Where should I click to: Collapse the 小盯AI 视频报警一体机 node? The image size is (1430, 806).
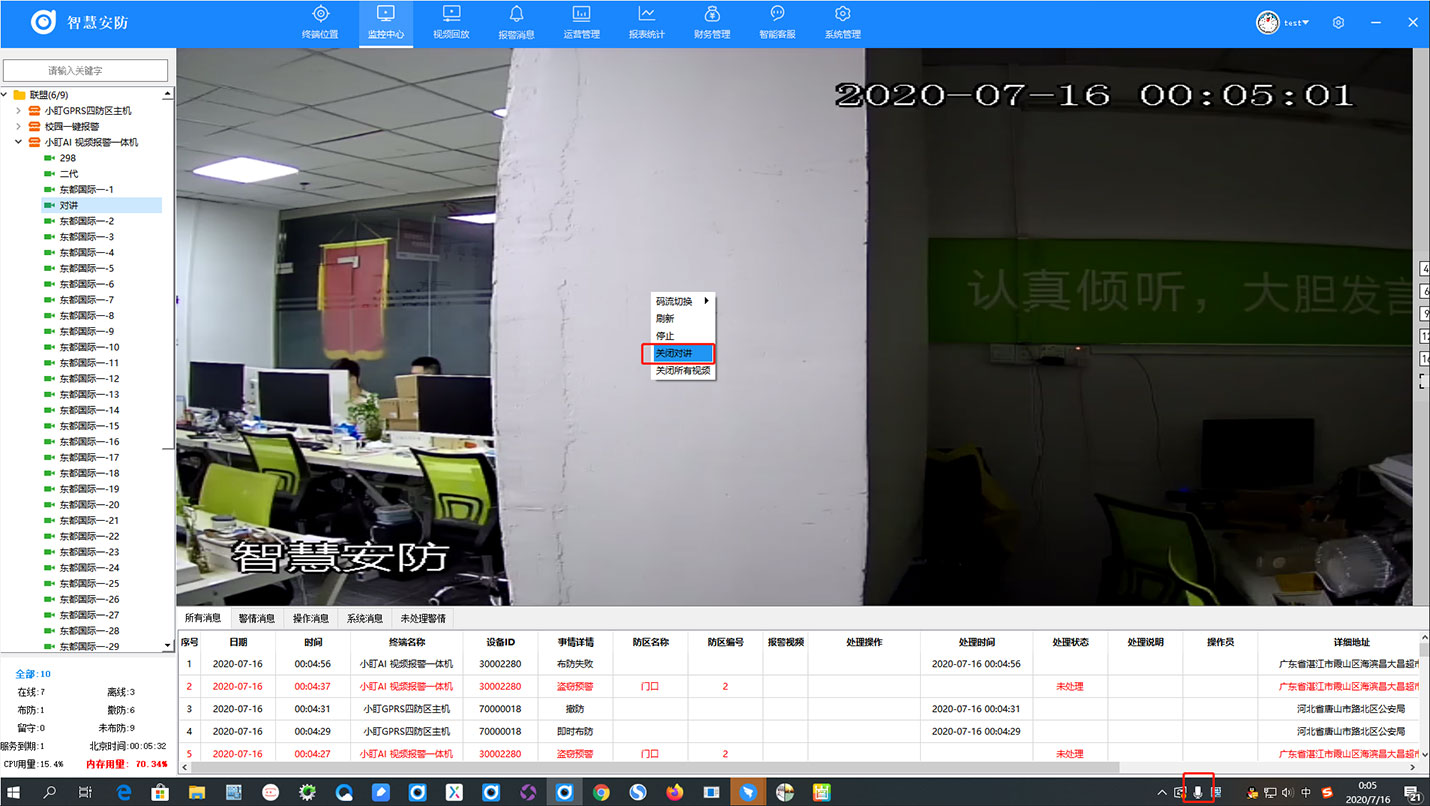tap(18, 142)
